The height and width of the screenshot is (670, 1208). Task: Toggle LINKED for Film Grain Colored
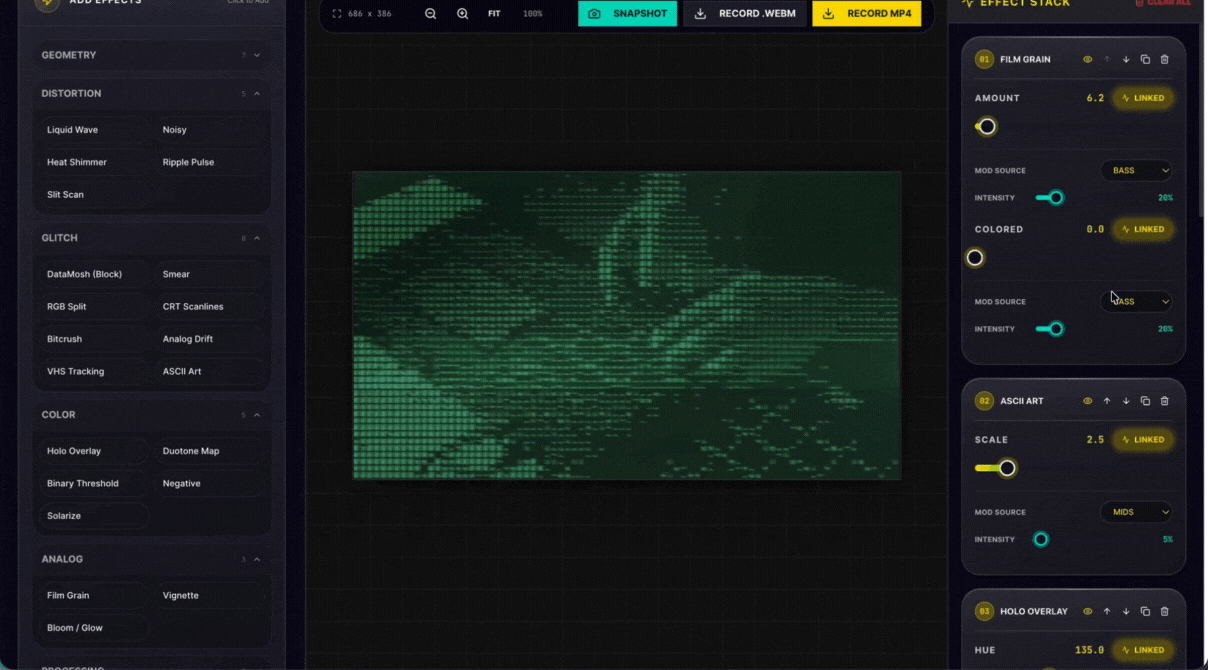pos(1143,229)
